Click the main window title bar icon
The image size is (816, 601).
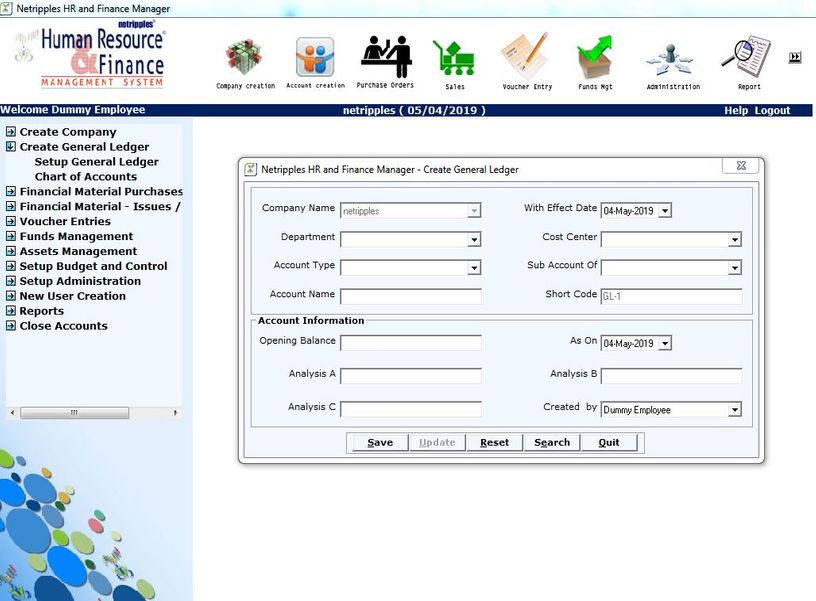[x=6, y=8]
